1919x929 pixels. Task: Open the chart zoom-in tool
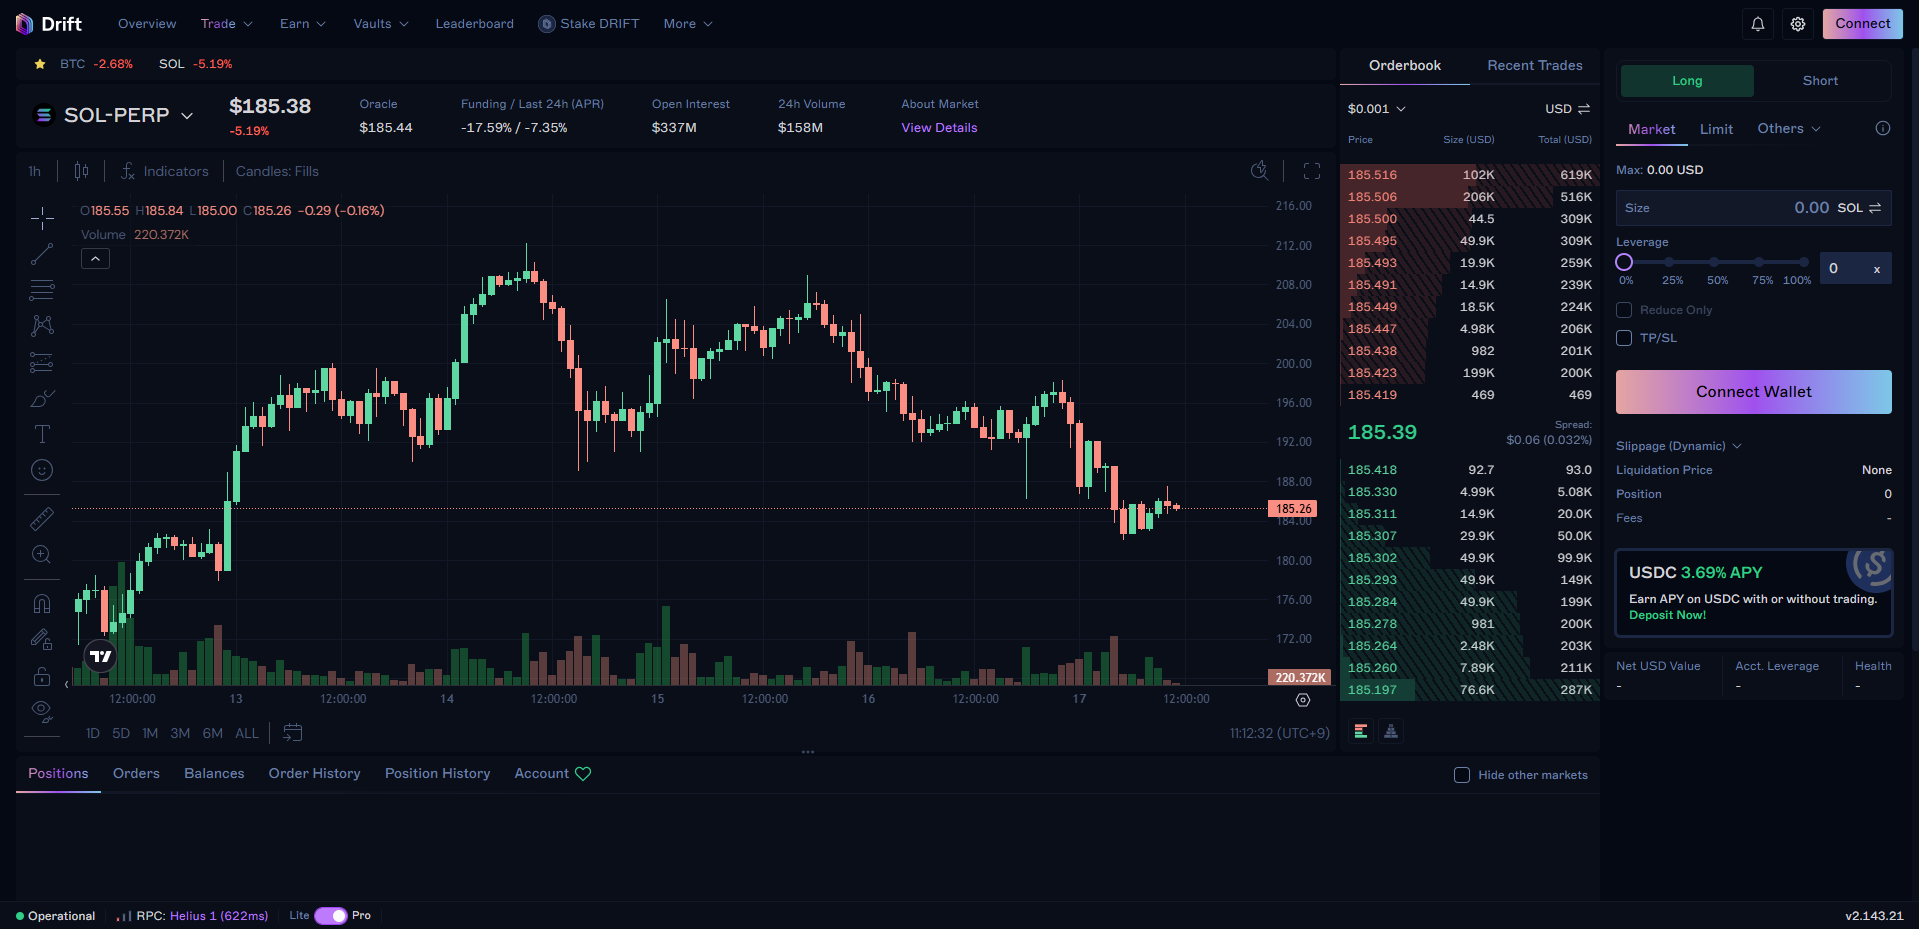tap(42, 554)
